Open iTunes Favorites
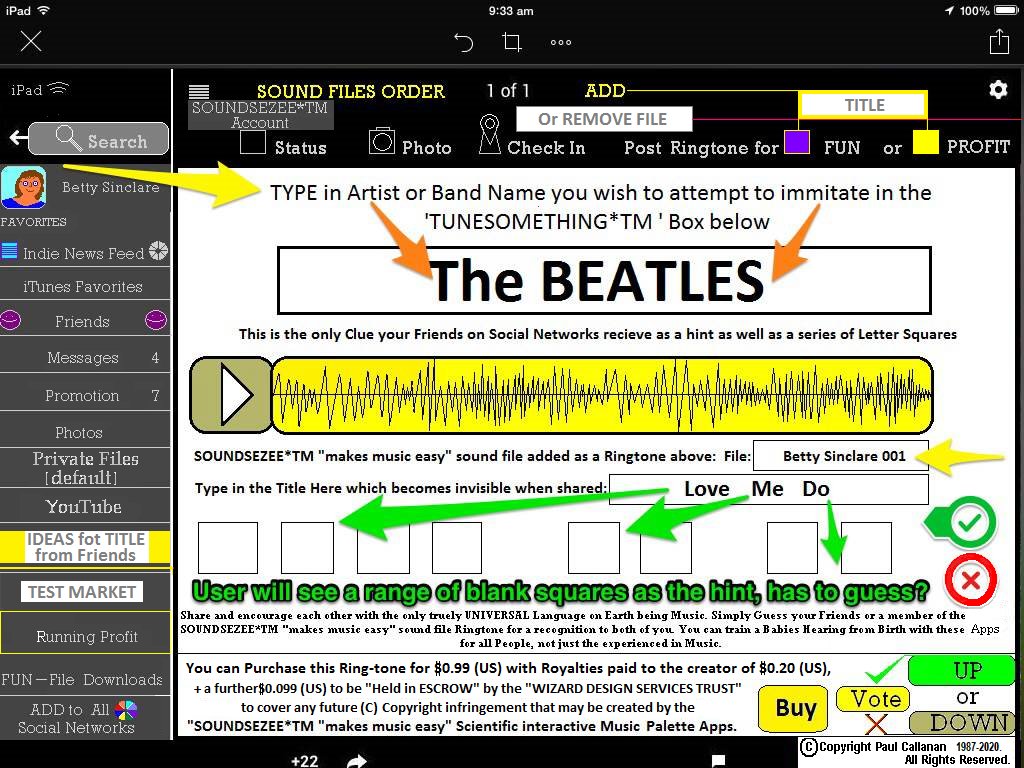1024x768 pixels. click(85, 286)
